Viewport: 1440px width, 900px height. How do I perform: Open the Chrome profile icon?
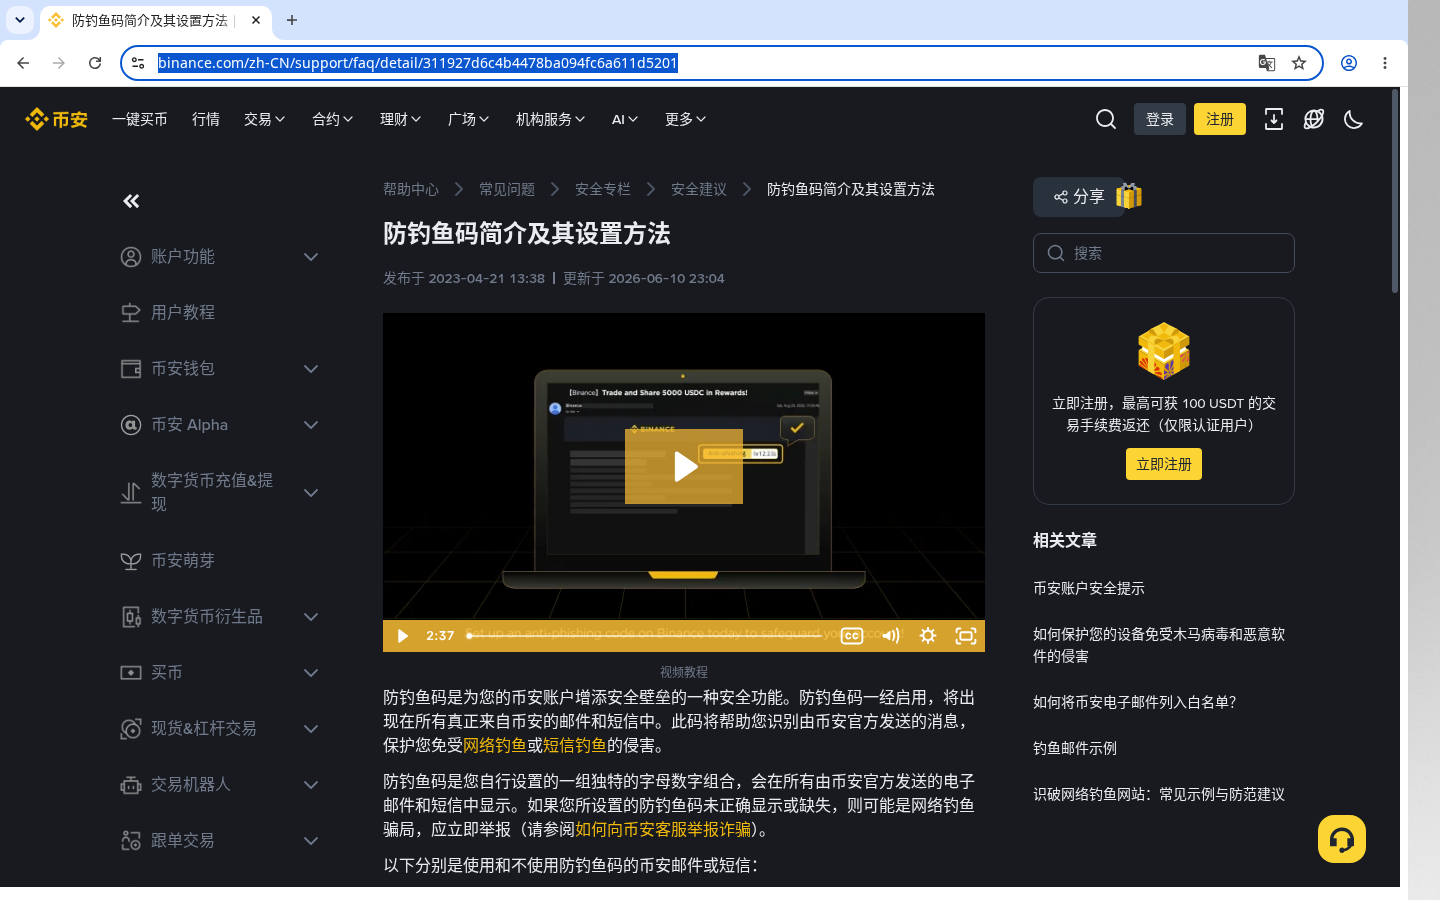tap(1349, 63)
